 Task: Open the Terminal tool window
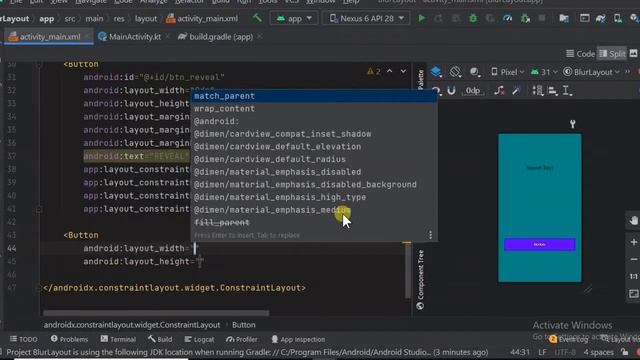click(118, 339)
